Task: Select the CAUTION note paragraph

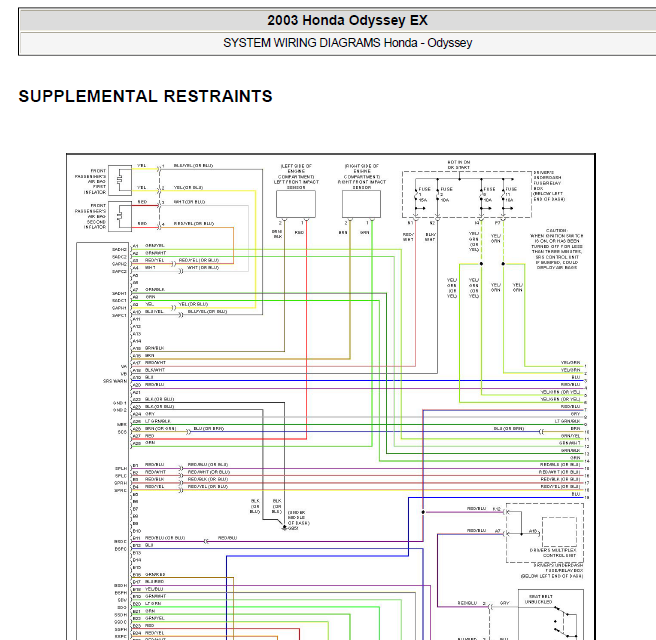Action: pos(557,249)
